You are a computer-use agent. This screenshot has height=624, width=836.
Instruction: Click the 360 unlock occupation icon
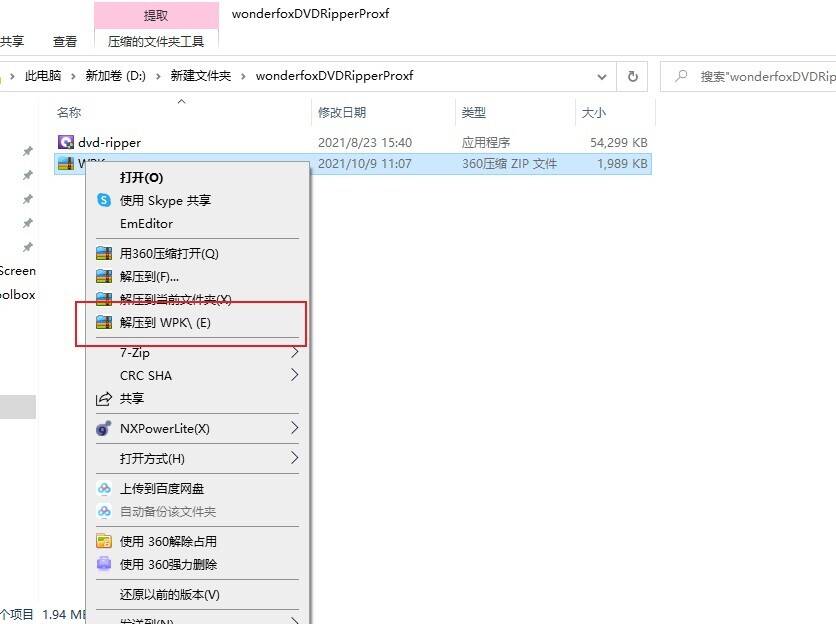coord(104,541)
